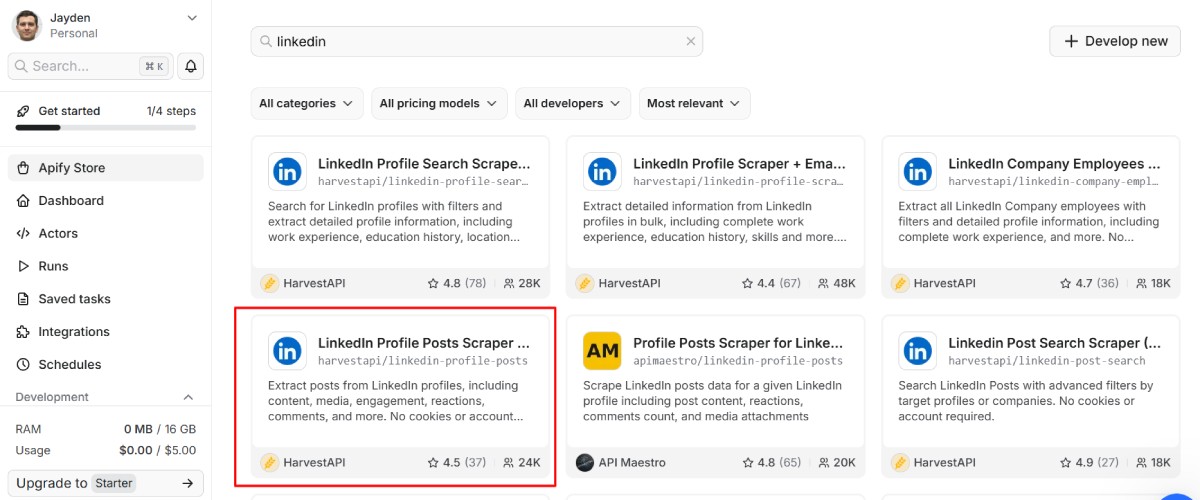Click the harvestapi/linkedin-post-search path text

tap(1047, 361)
